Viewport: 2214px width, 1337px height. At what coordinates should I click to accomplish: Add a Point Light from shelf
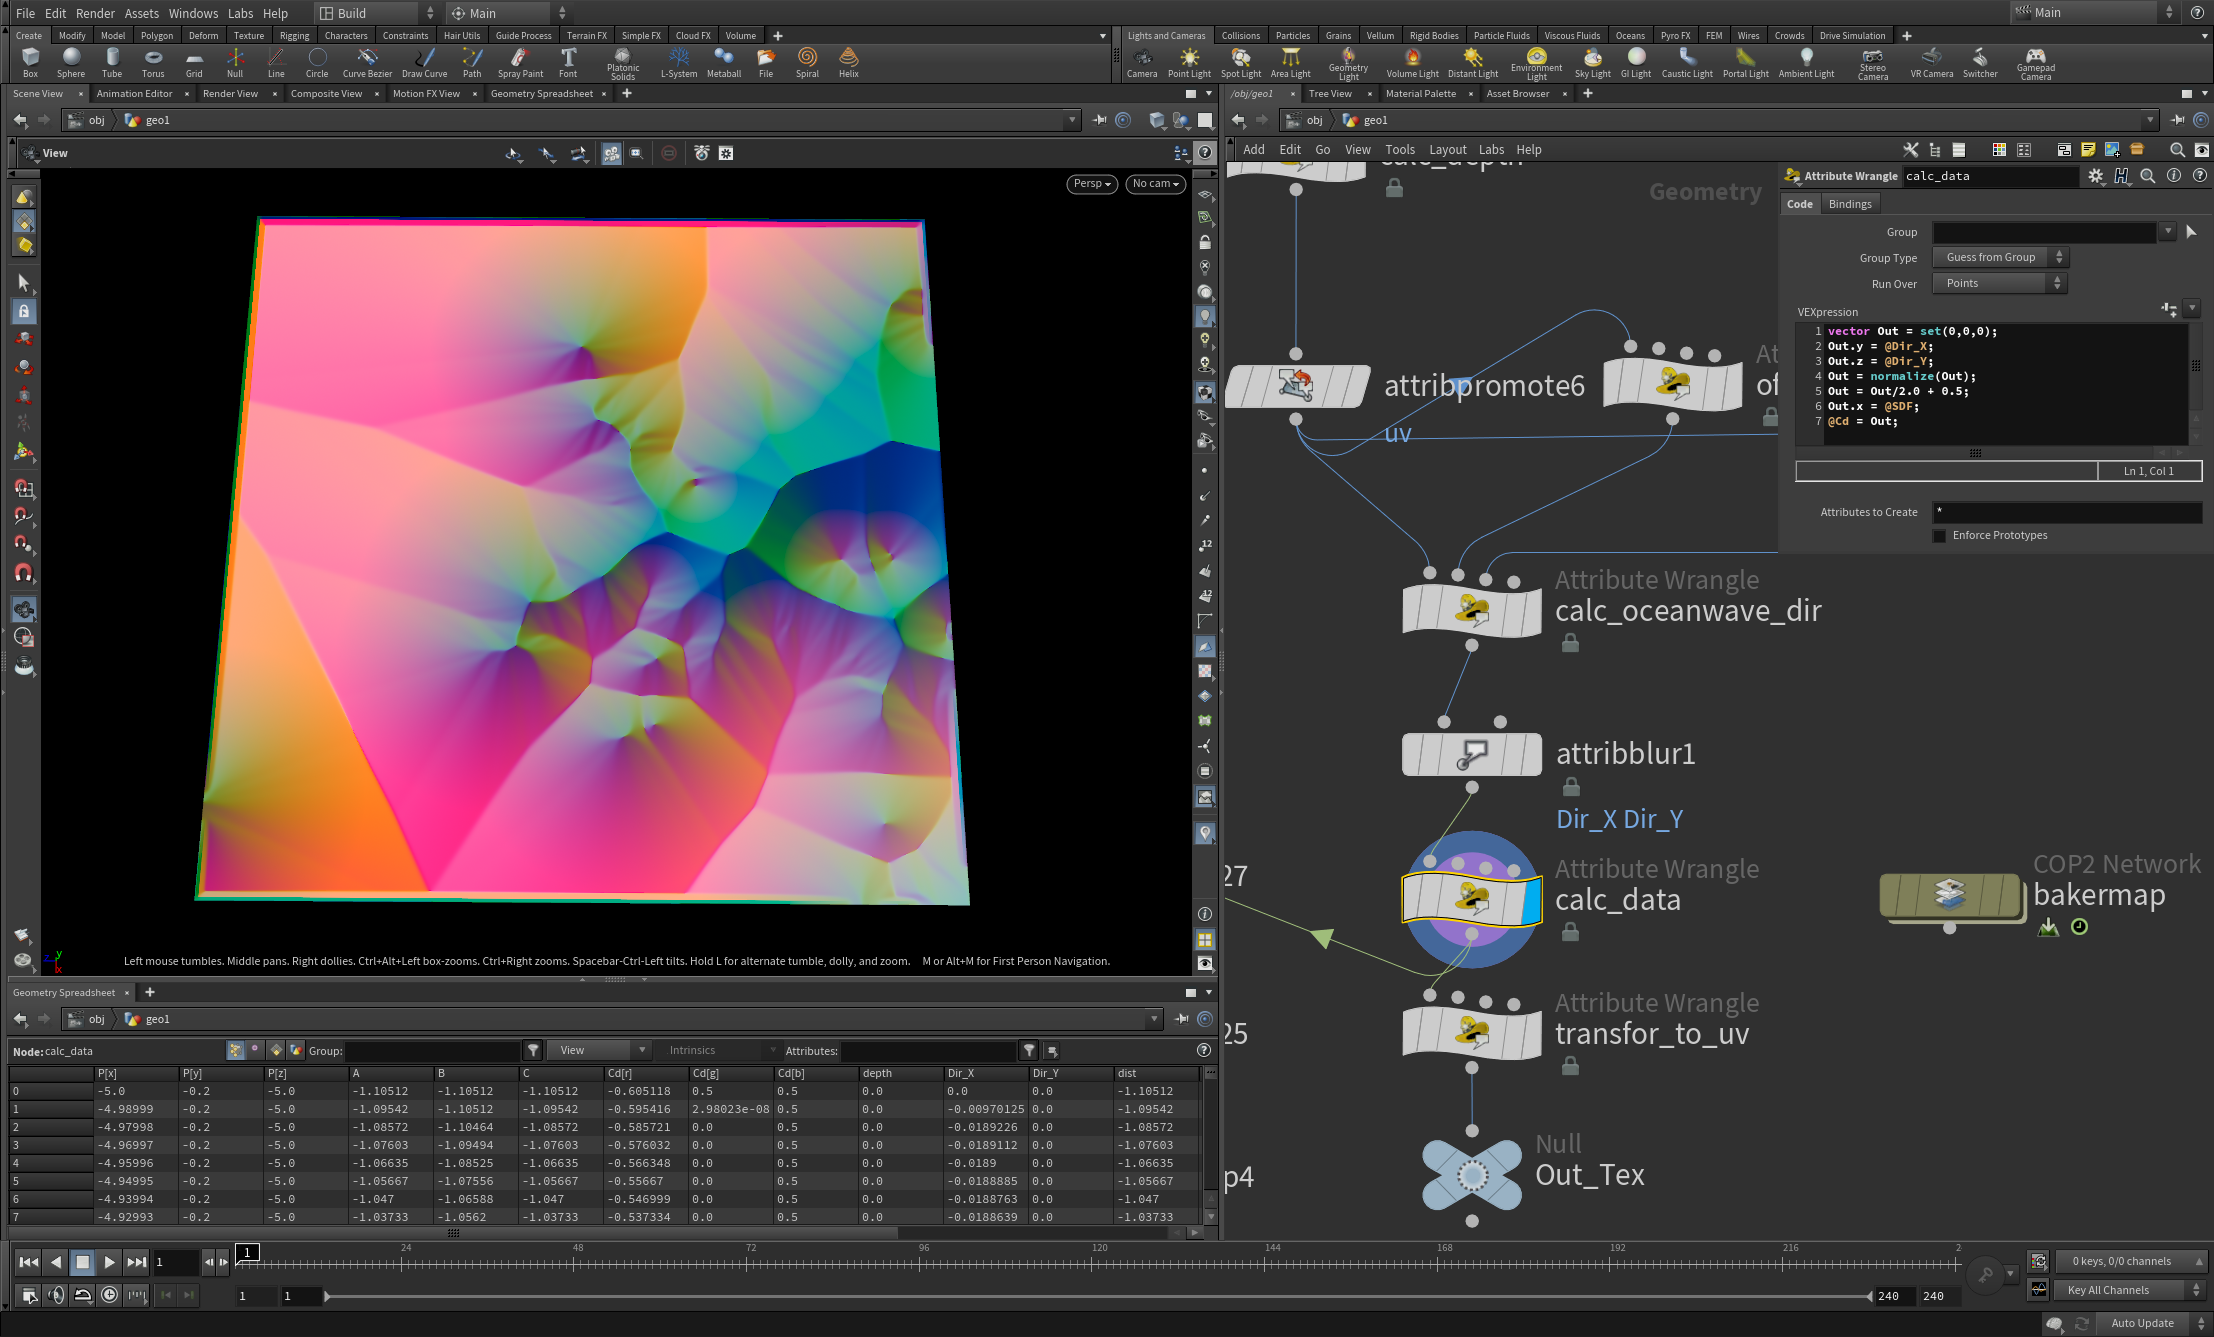[x=1189, y=61]
